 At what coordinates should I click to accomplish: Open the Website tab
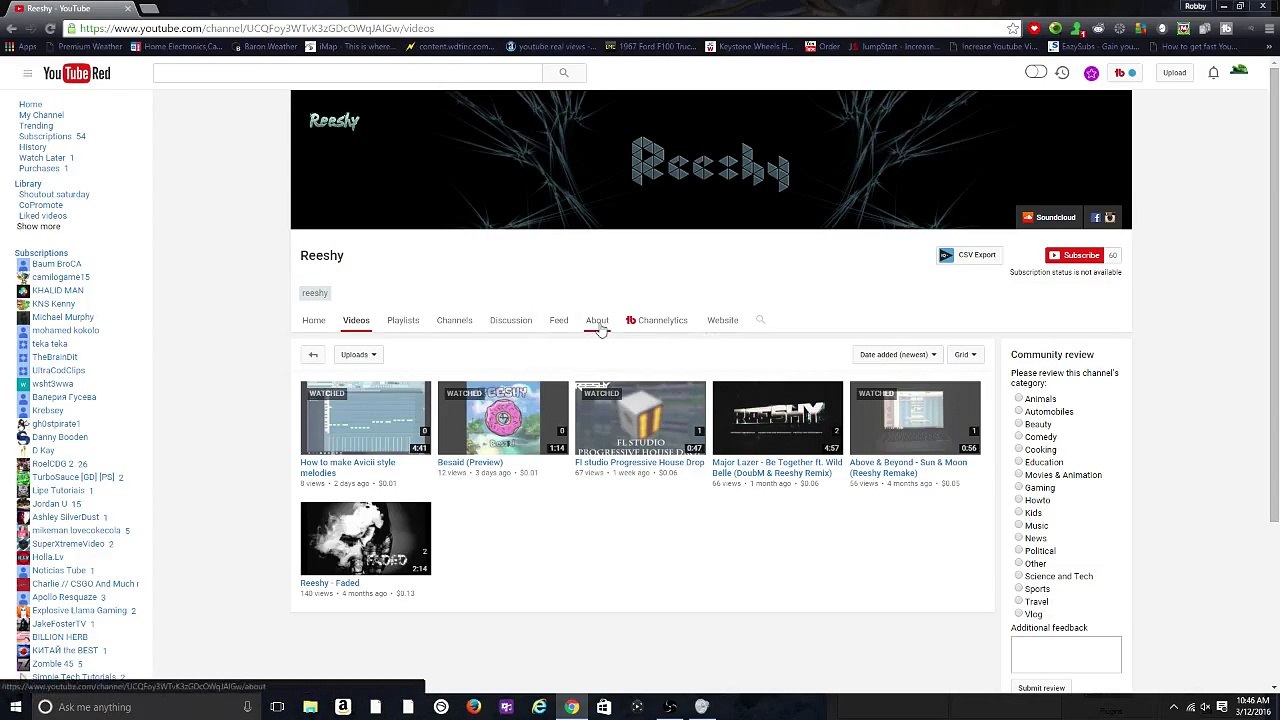pyautogui.click(x=722, y=320)
